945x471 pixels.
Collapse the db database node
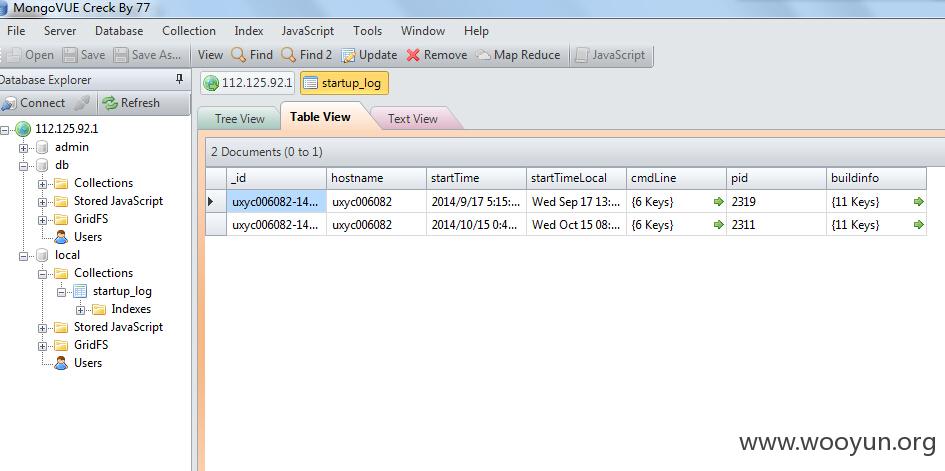pos(24,166)
